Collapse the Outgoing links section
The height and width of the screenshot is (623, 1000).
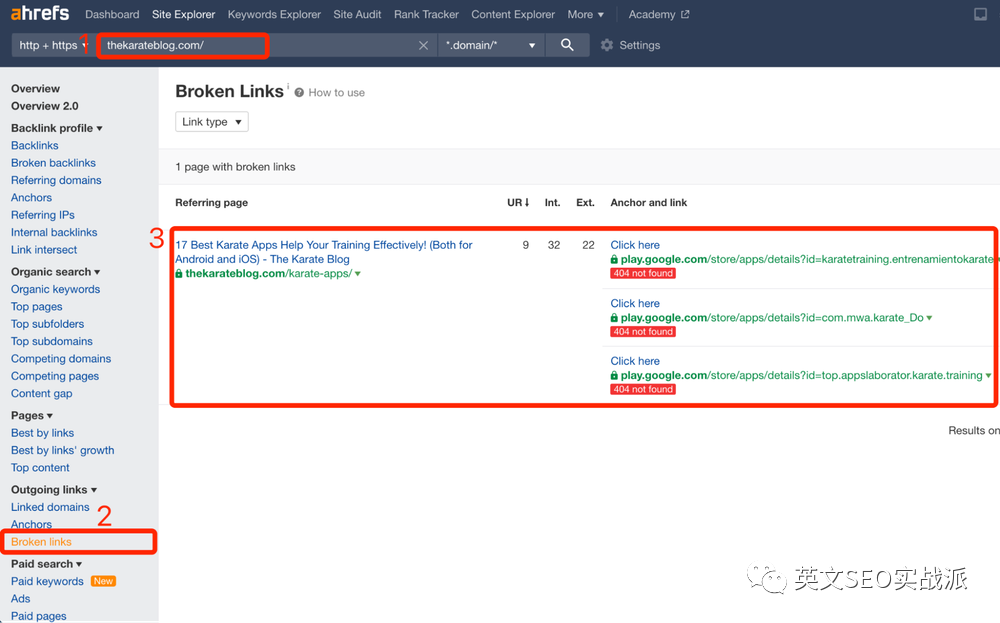(x=54, y=490)
